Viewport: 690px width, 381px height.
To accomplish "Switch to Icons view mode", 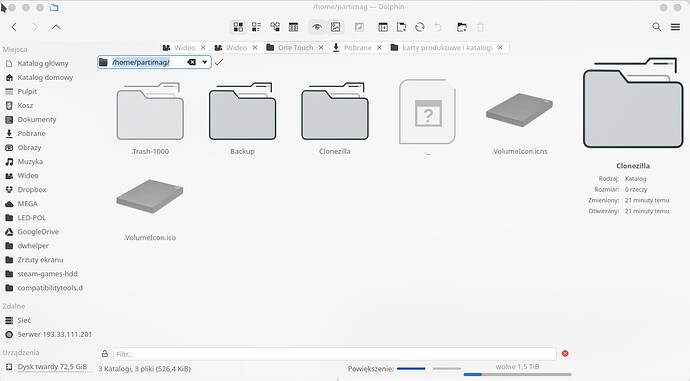I will (x=238, y=27).
